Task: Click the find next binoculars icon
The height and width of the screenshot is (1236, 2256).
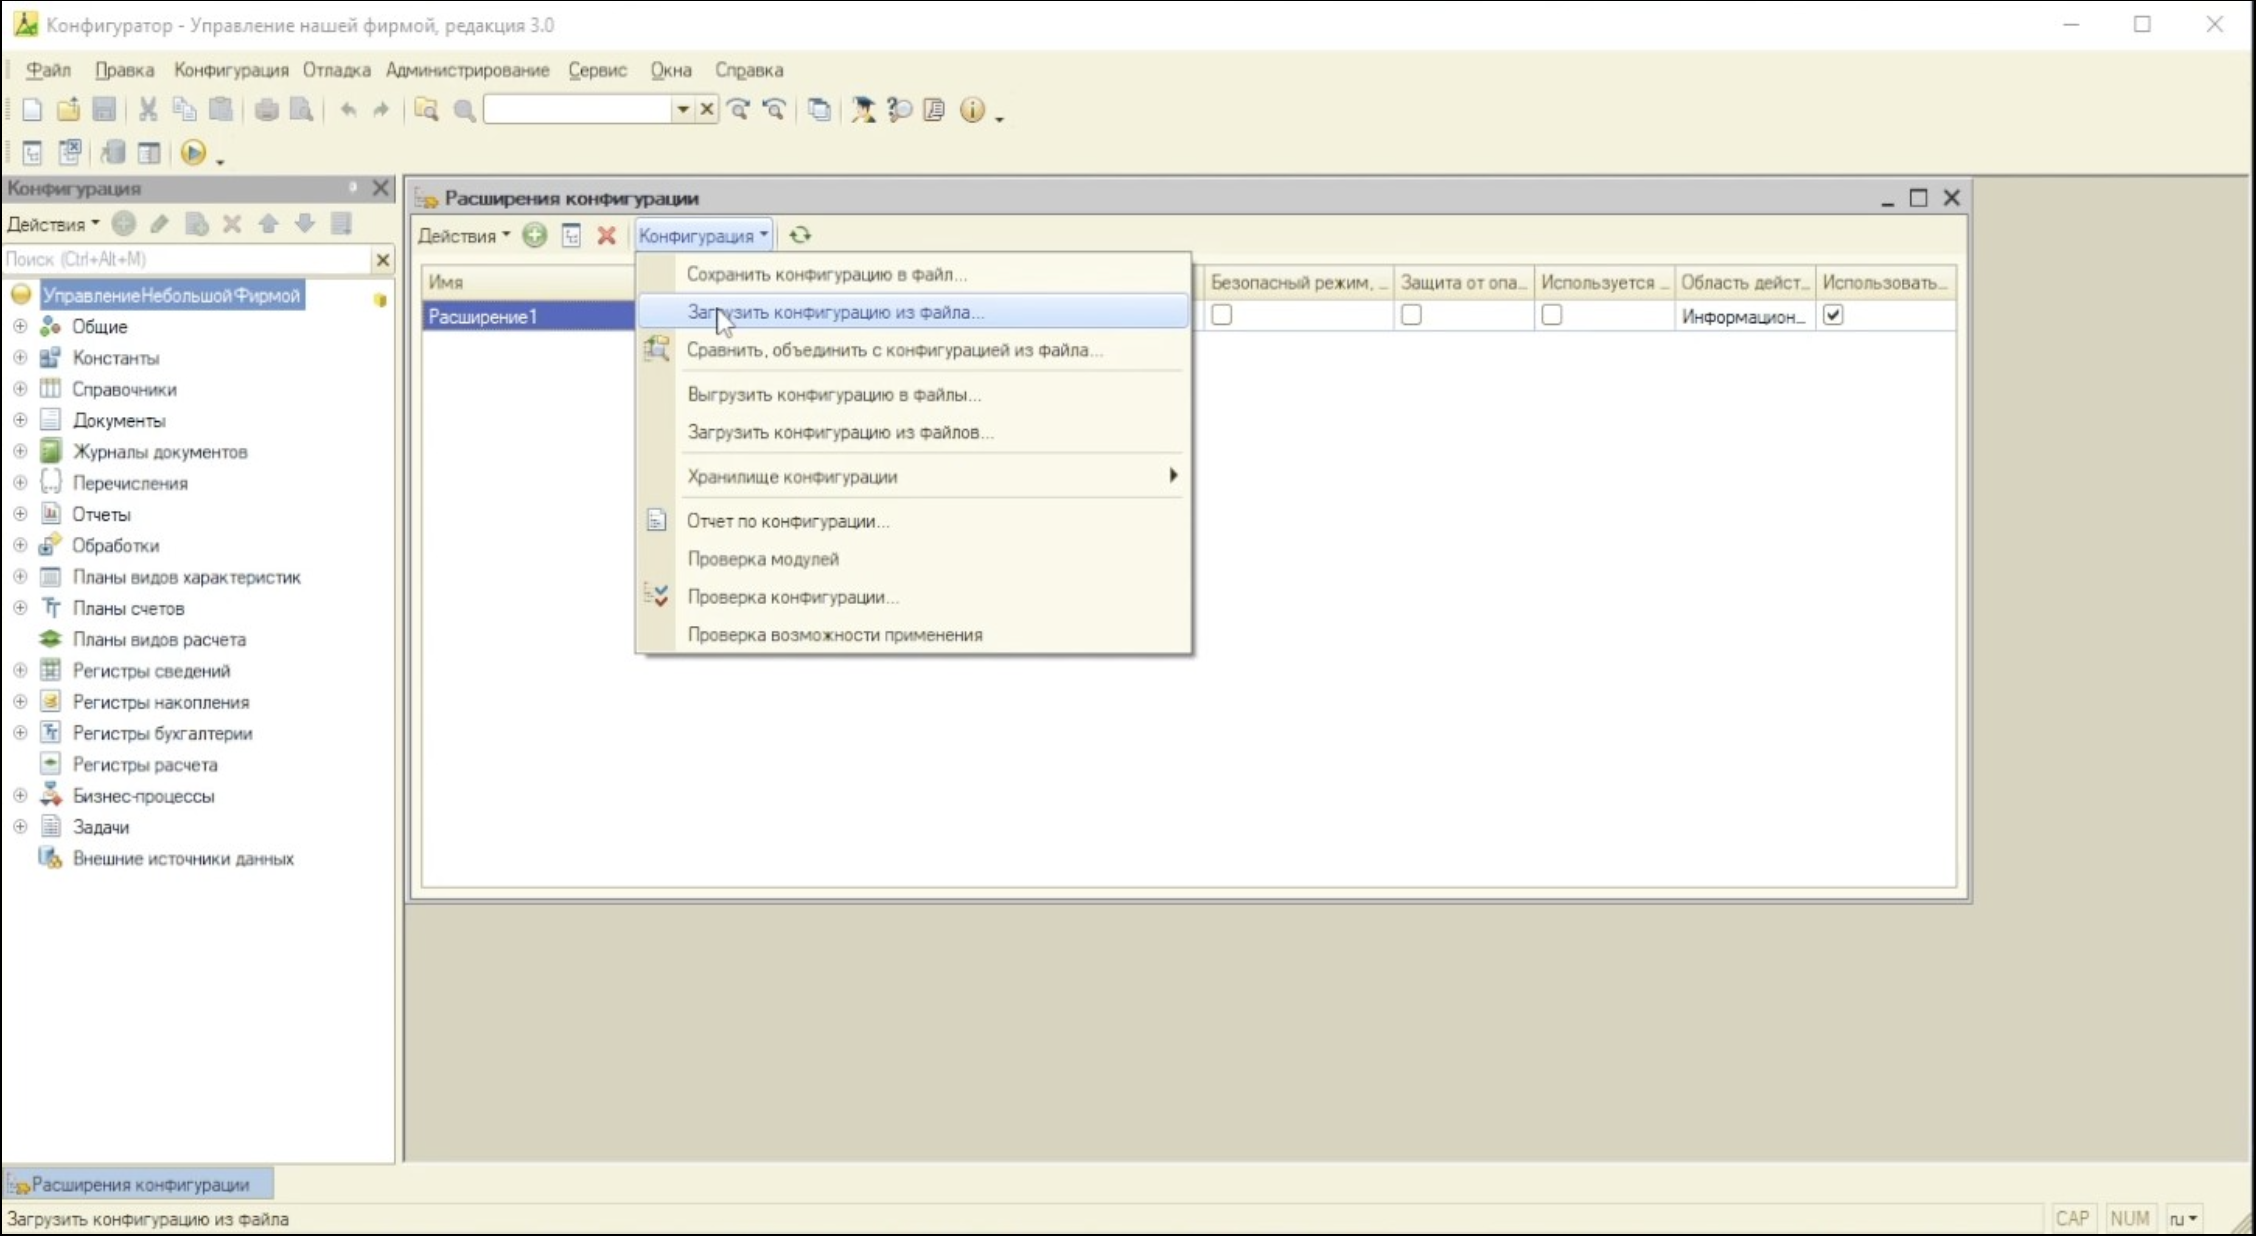Action: click(x=739, y=110)
